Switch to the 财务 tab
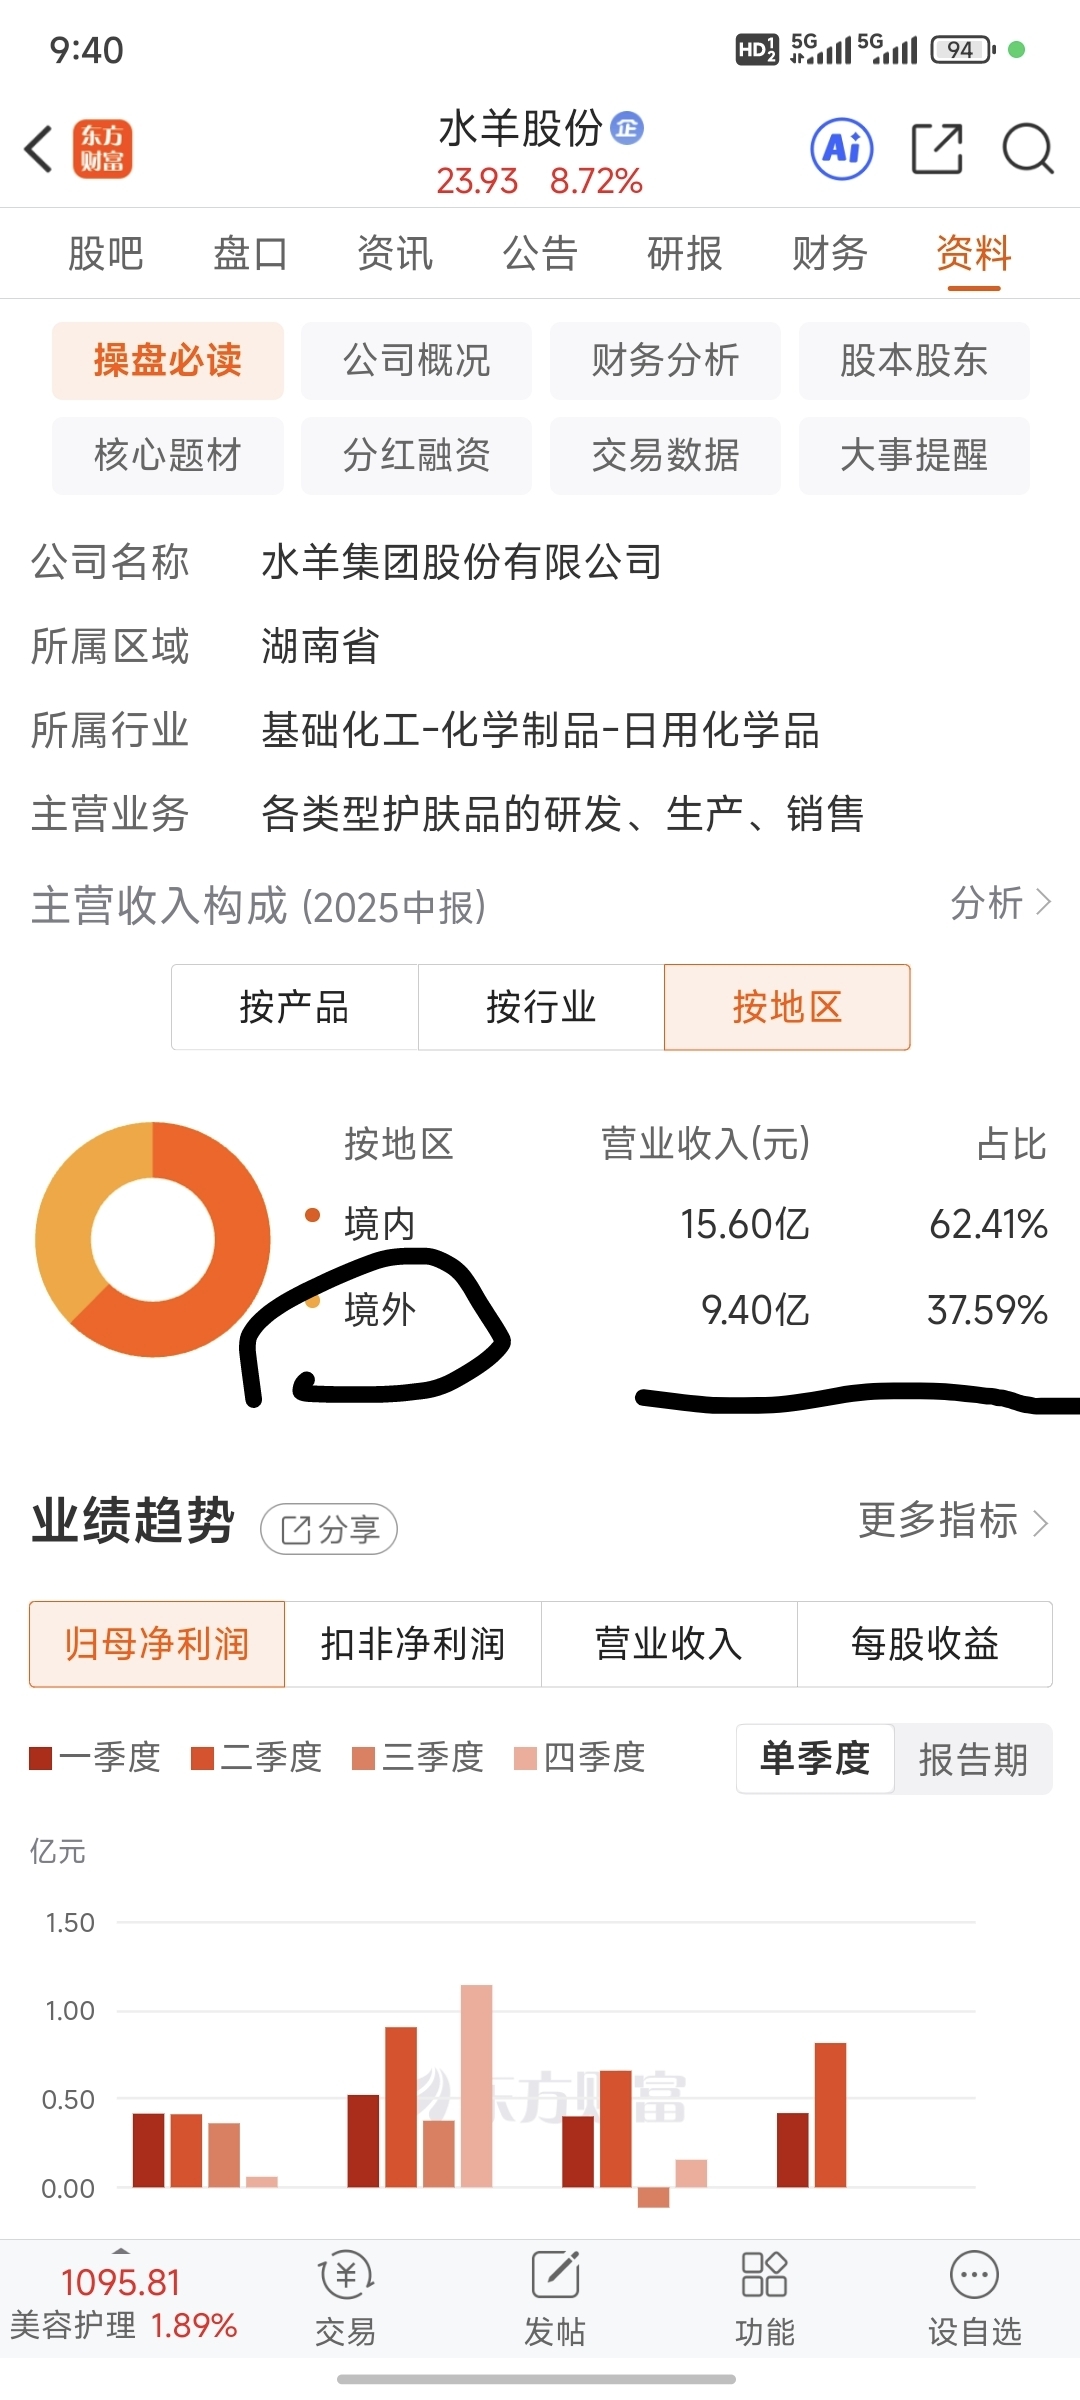The height and width of the screenshot is (2400, 1080). (x=829, y=253)
